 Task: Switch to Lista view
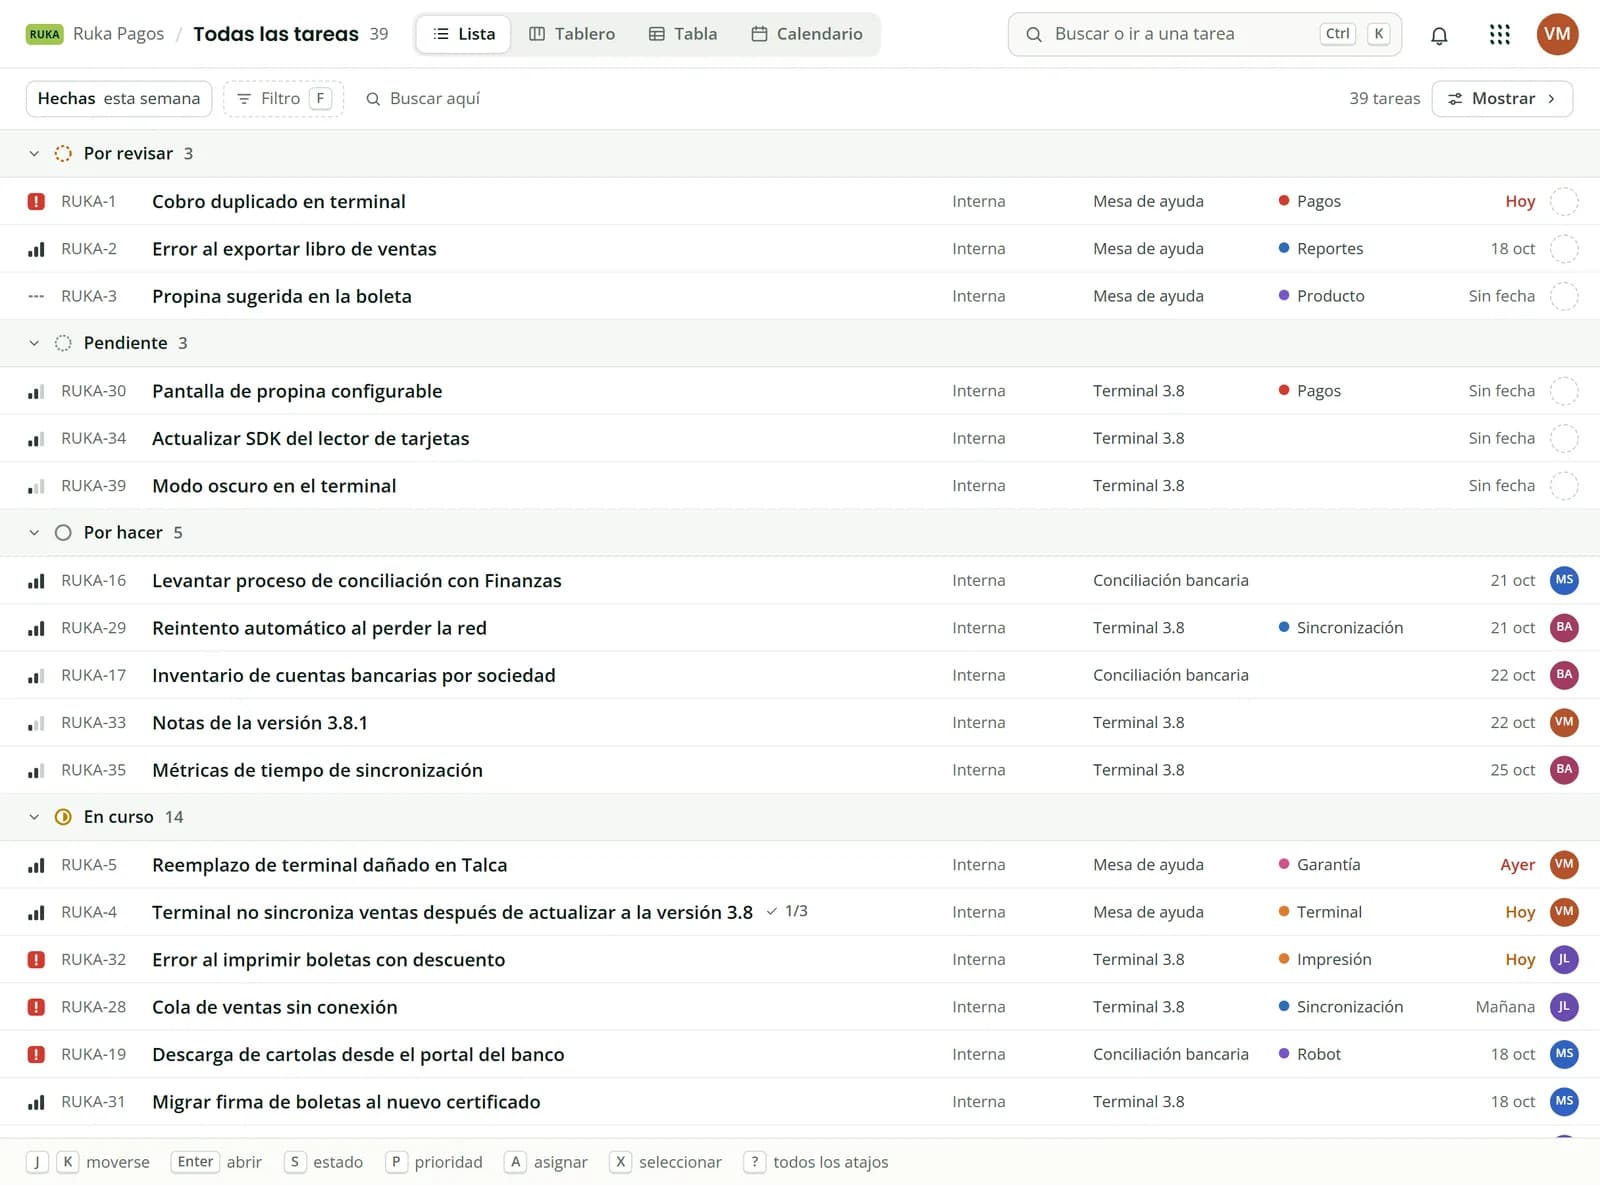point(463,34)
